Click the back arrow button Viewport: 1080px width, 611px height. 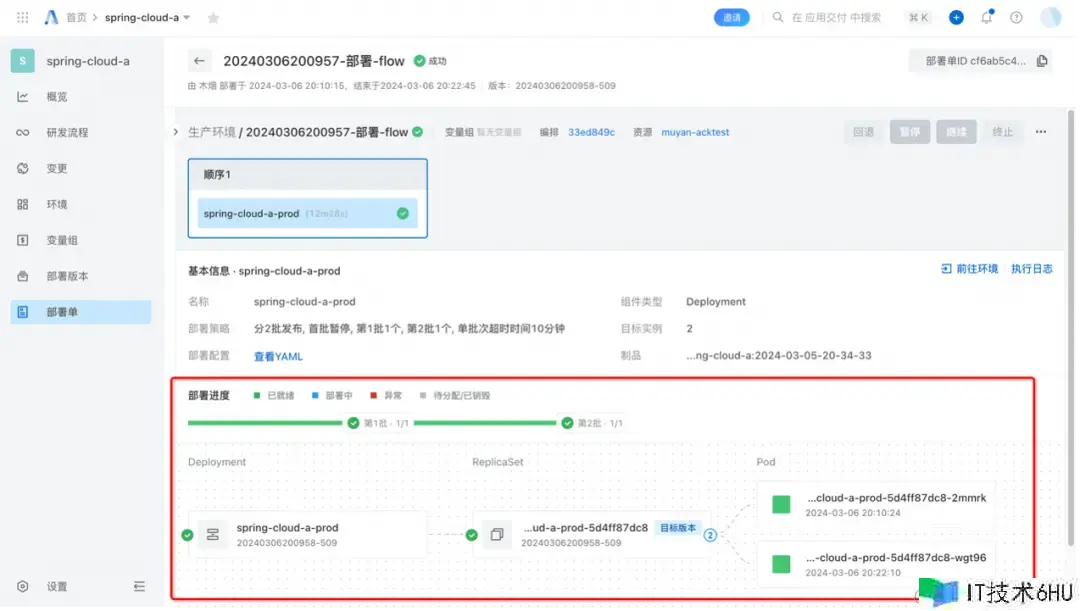click(201, 61)
